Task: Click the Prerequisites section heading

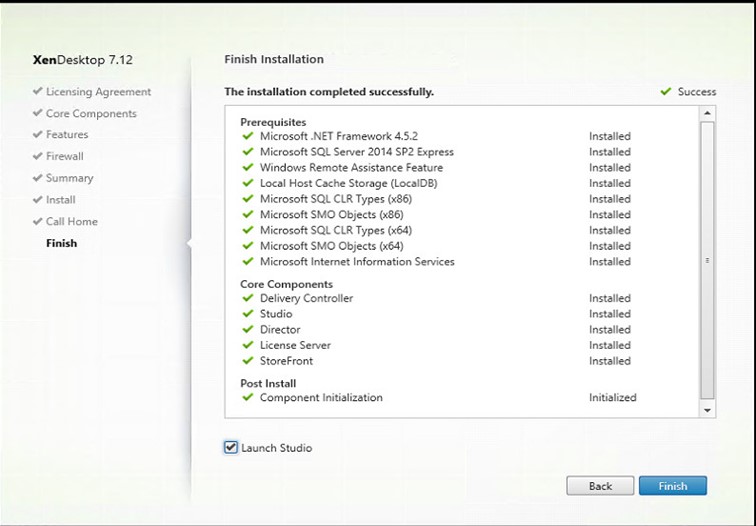Action: 273,122
